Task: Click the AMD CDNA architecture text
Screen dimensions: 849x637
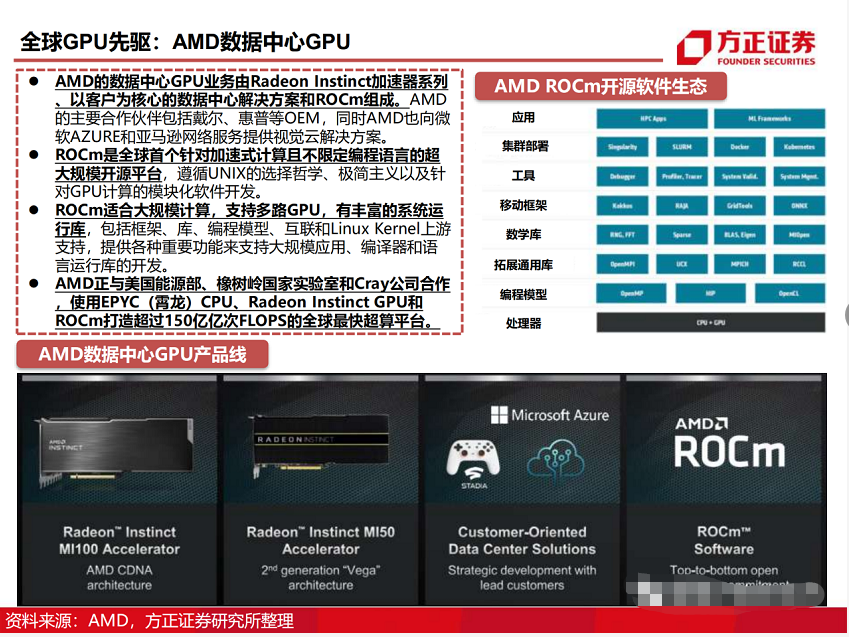Action: tap(120, 577)
